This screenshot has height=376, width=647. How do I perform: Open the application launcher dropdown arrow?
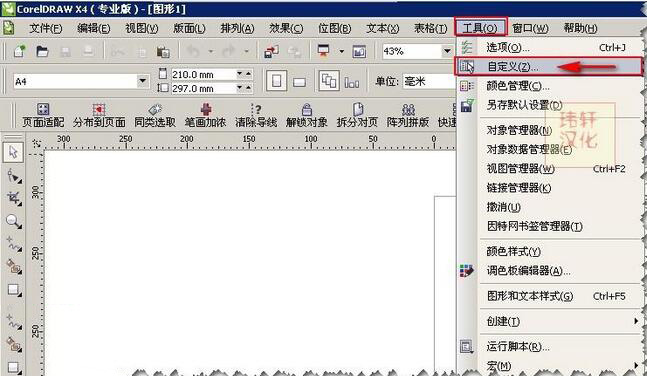[342, 52]
